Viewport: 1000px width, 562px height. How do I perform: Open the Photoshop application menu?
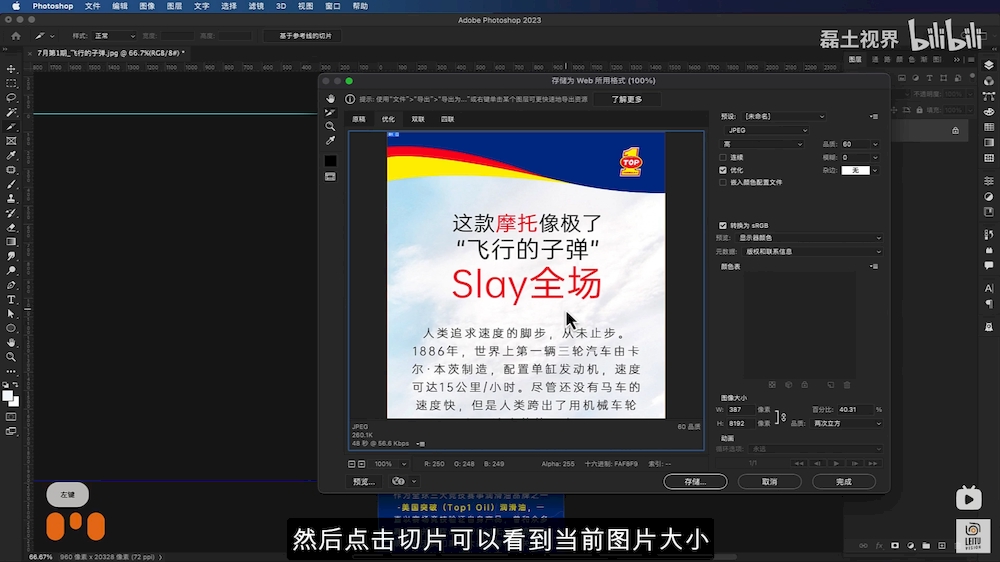pos(52,6)
